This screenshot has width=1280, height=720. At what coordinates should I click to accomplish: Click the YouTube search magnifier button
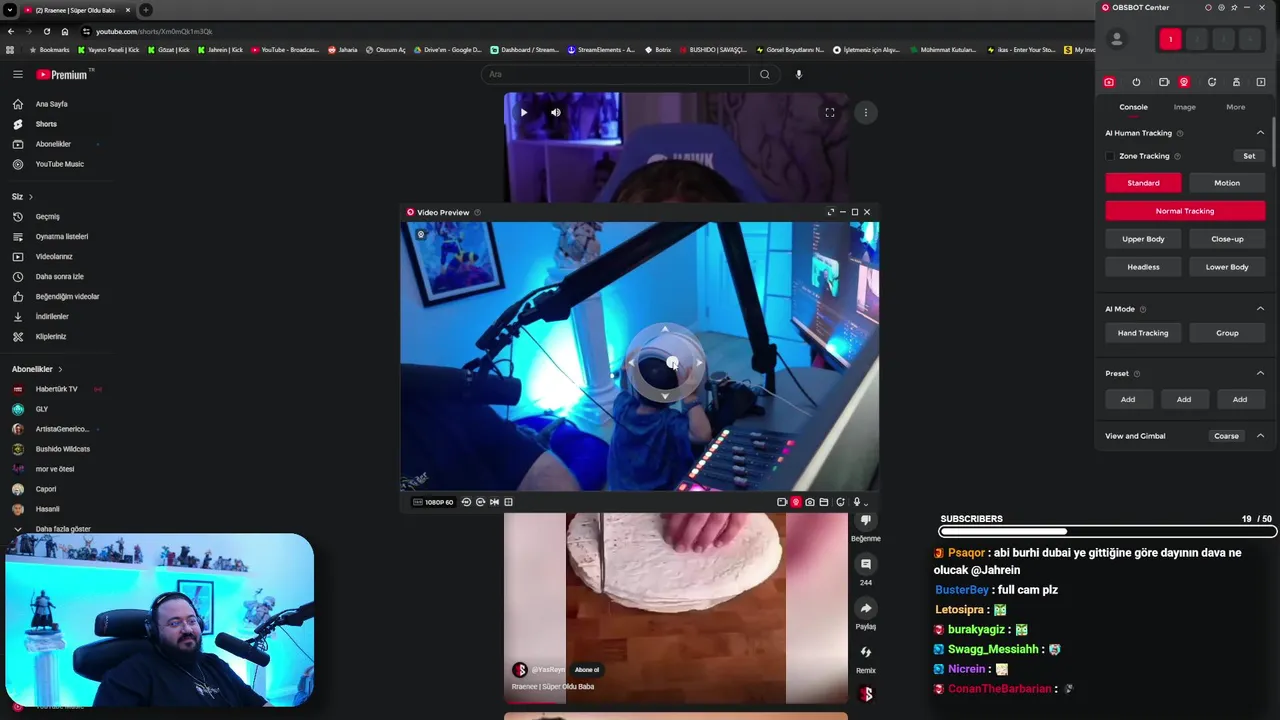(765, 74)
